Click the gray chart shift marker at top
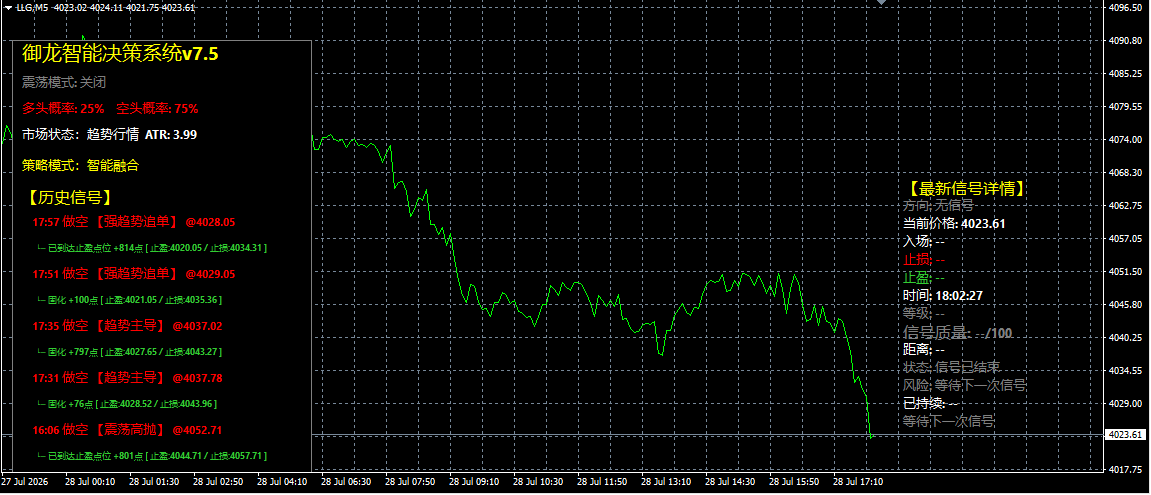1151x495 pixels. click(x=882, y=2)
